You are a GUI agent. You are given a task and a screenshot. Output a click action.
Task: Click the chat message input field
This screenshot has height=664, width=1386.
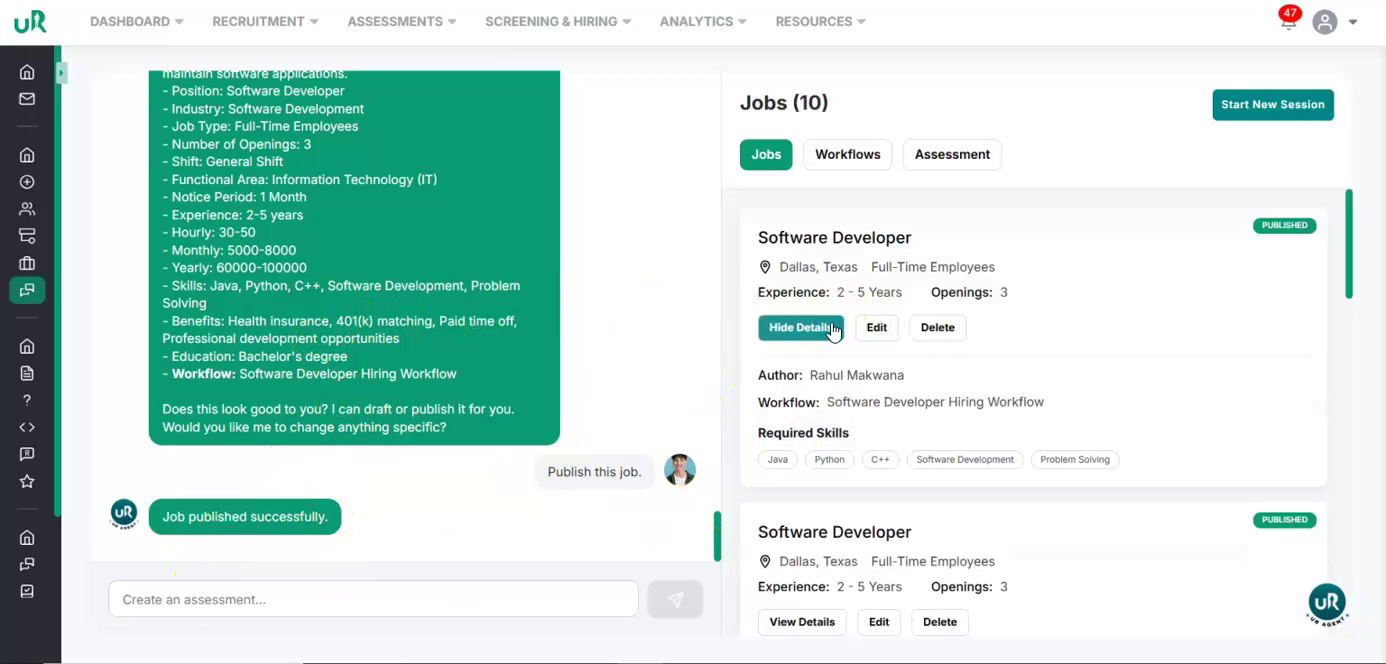373,599
